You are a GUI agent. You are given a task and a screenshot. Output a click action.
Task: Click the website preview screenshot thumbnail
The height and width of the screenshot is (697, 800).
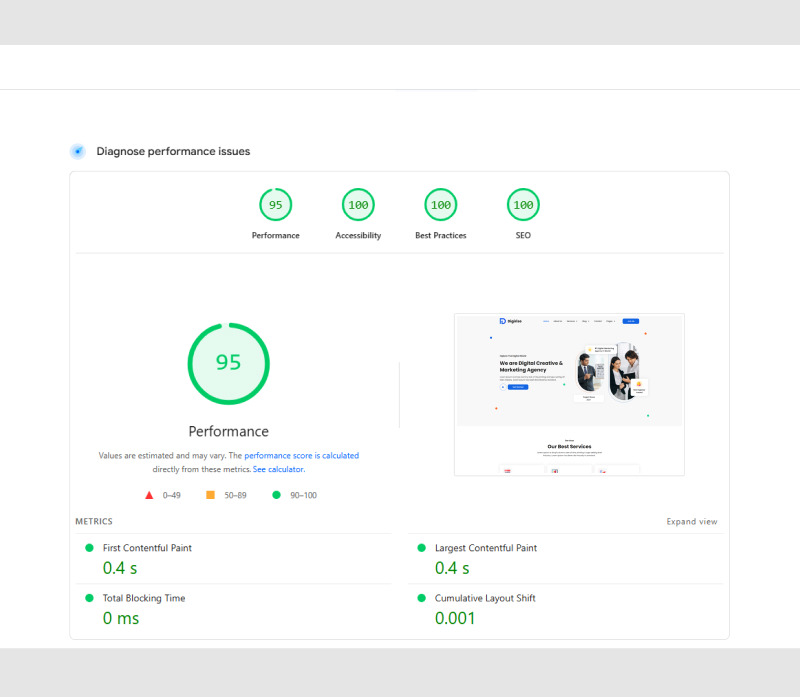point(569,392)
